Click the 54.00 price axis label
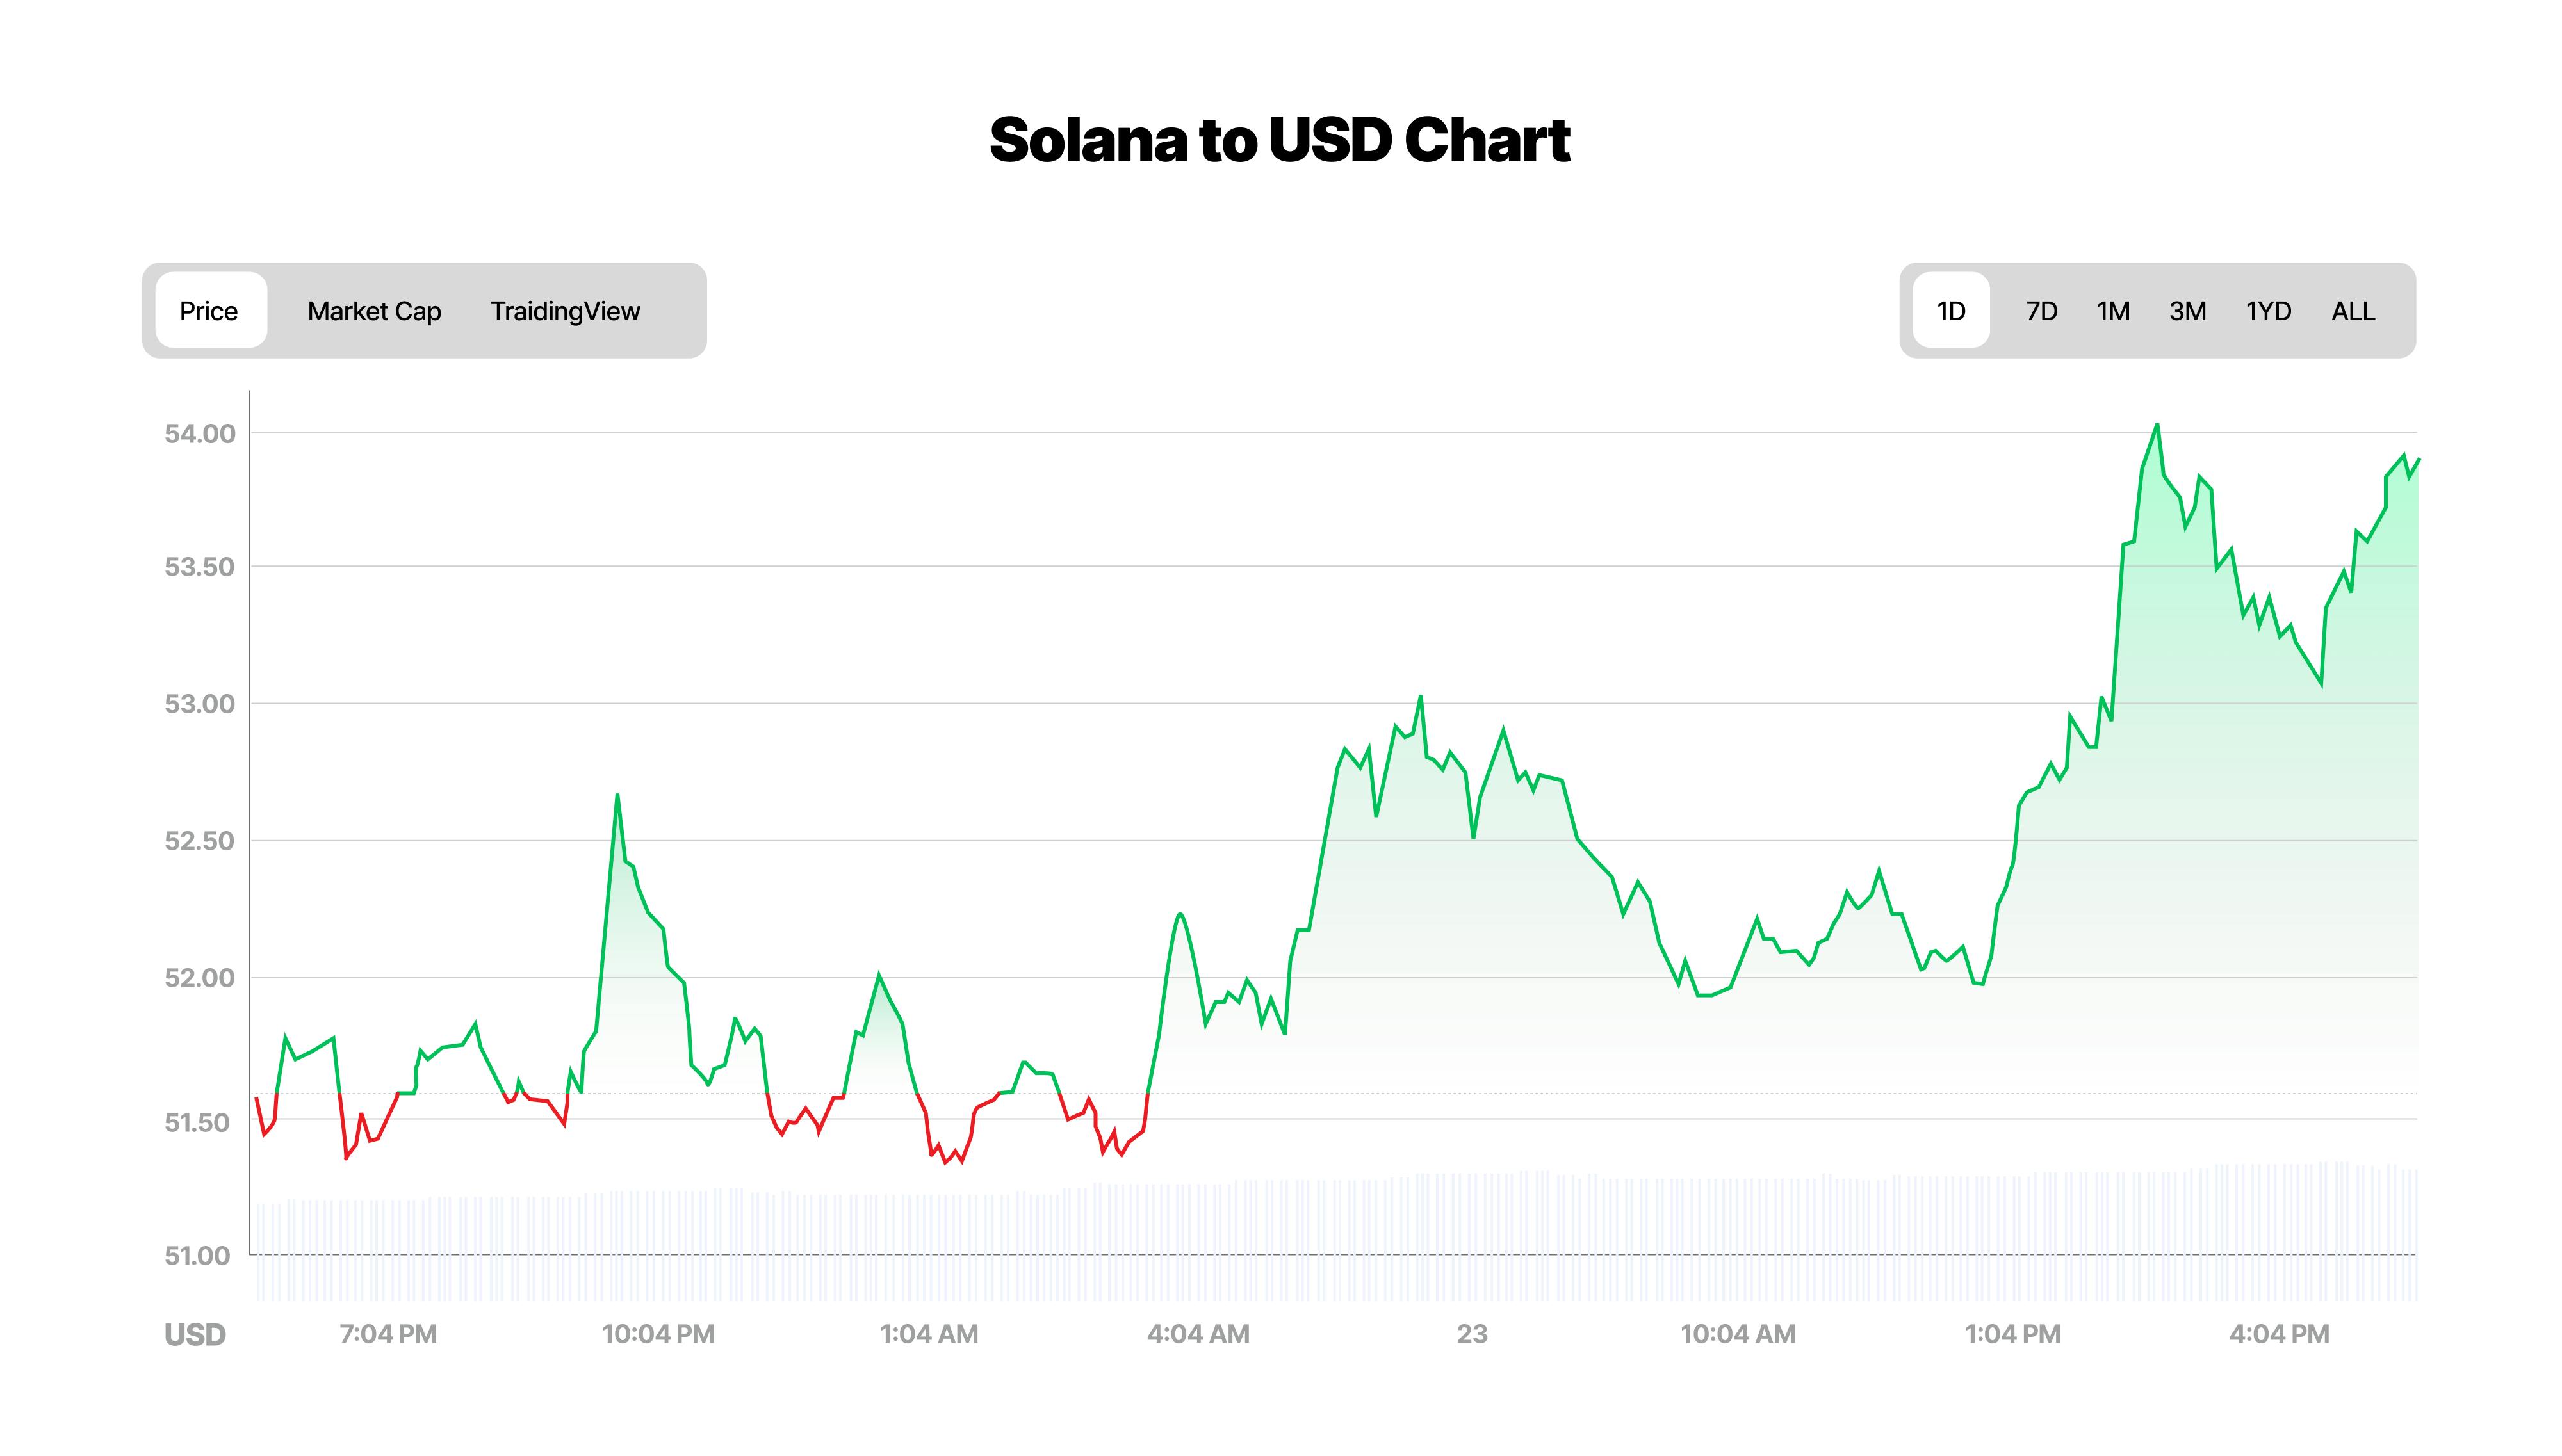The image size is (2562, 1456). [x=200, y=433]
